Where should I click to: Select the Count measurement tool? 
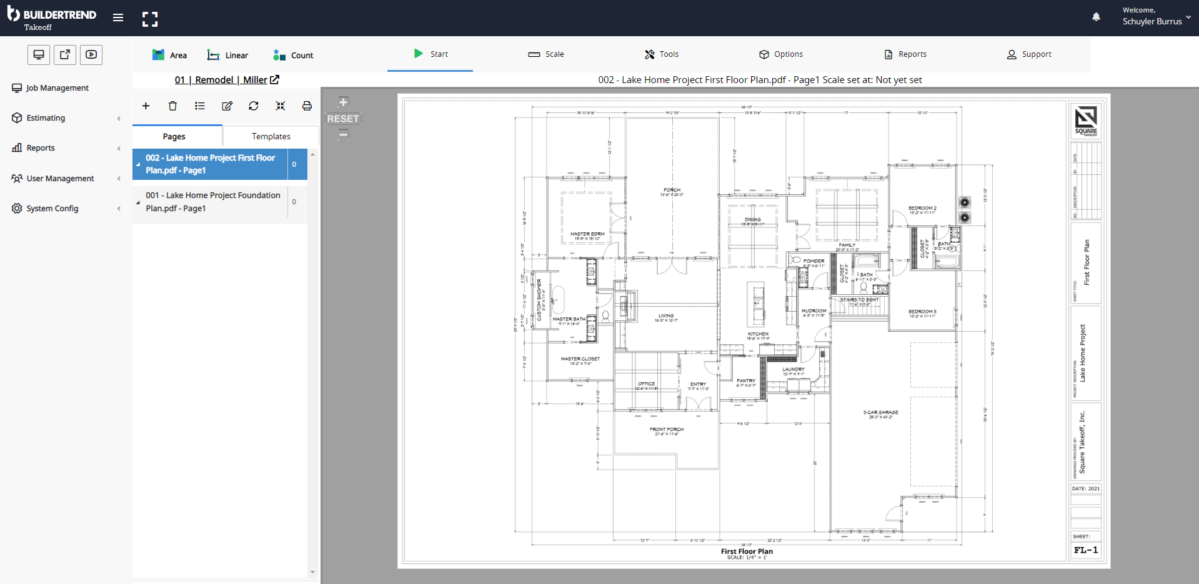point(293,55)
